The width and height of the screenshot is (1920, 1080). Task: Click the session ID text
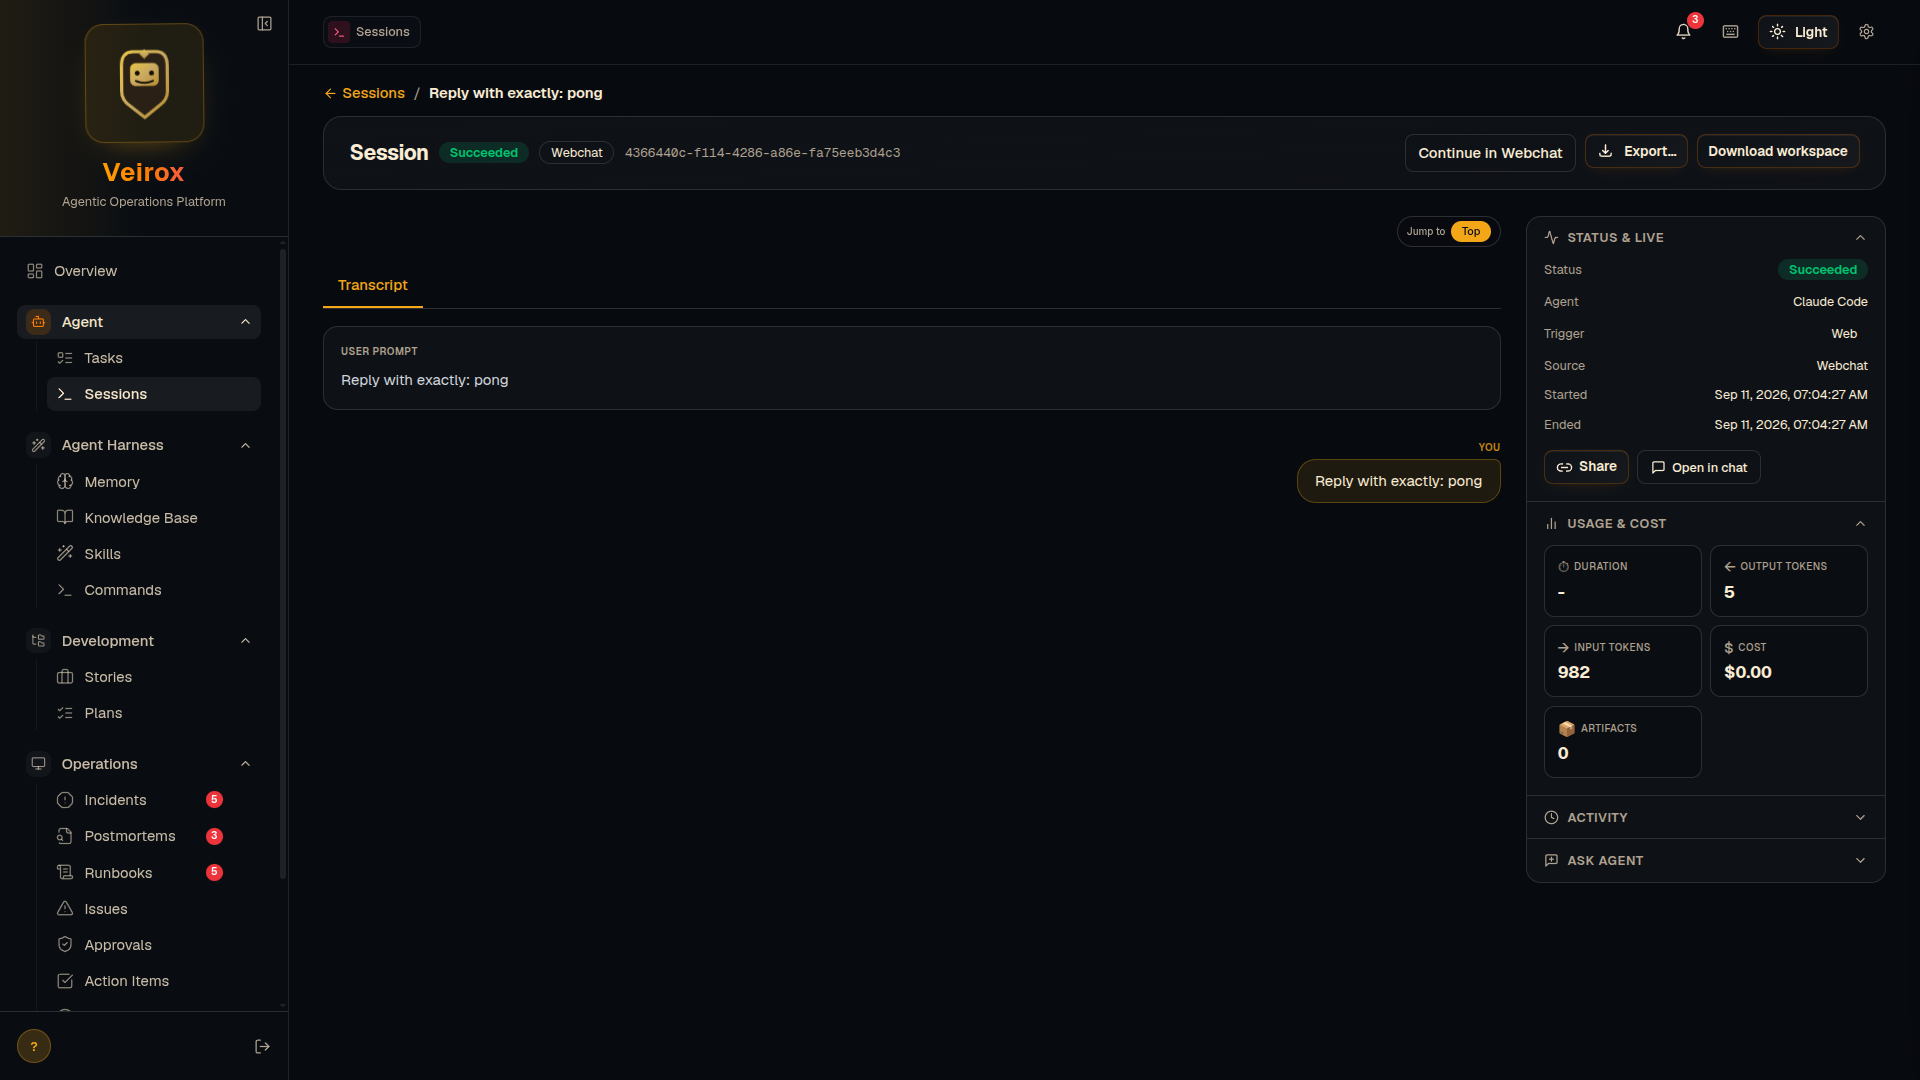(762, 153)
